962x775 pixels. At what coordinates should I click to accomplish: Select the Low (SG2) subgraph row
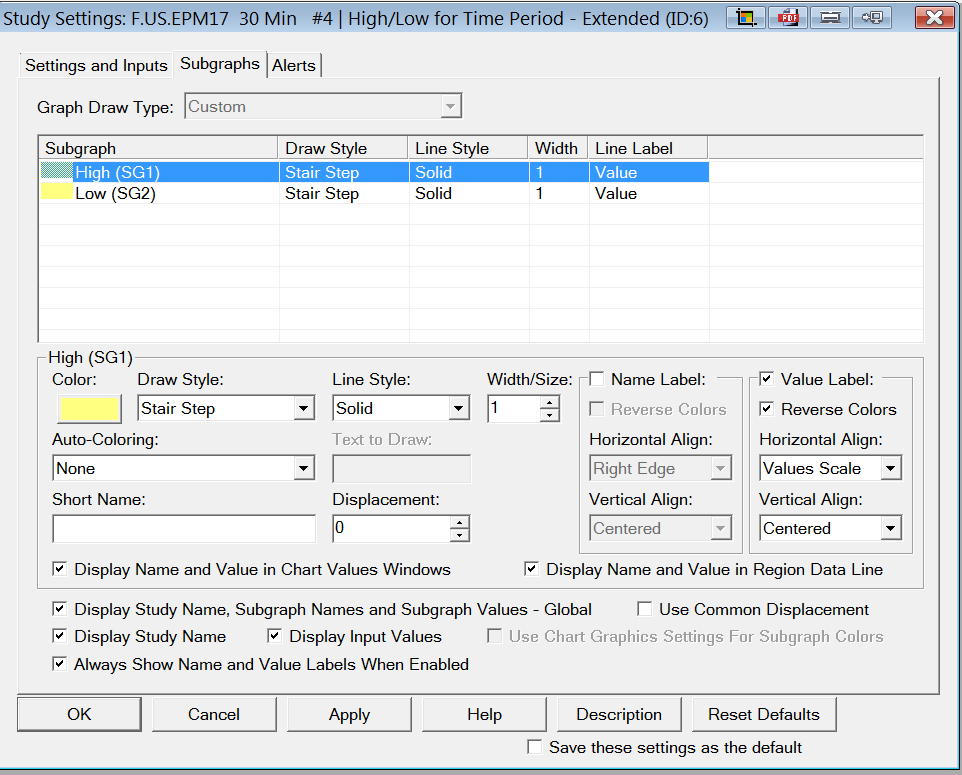coord(374,193)
